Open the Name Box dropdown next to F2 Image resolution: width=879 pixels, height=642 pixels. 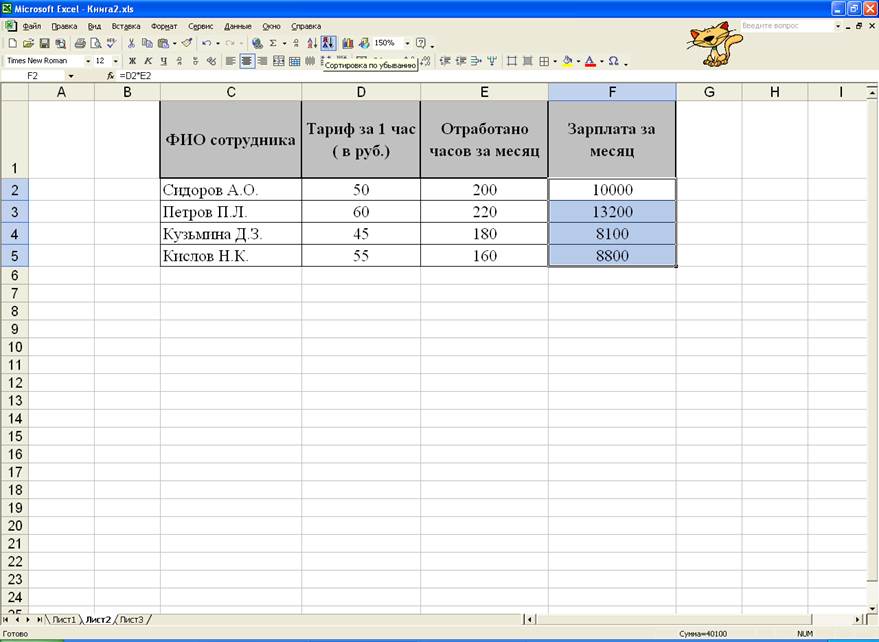(x=71, y=76)
